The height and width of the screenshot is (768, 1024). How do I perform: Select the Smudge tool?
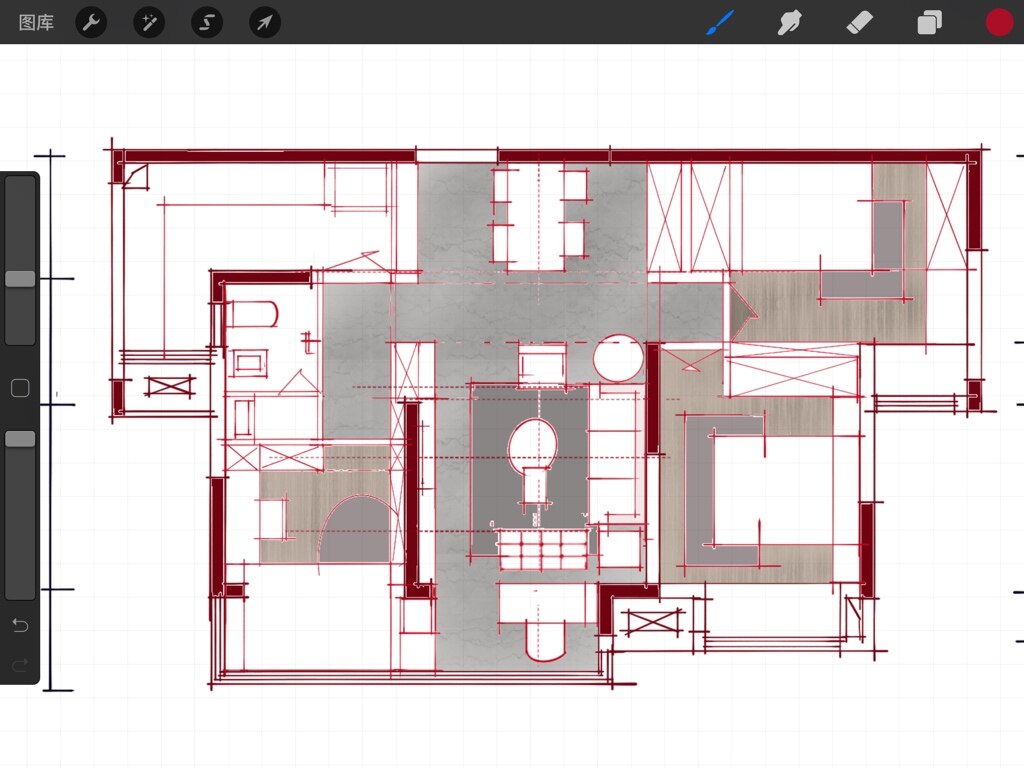pyautogui.click(x=789, y=22)
